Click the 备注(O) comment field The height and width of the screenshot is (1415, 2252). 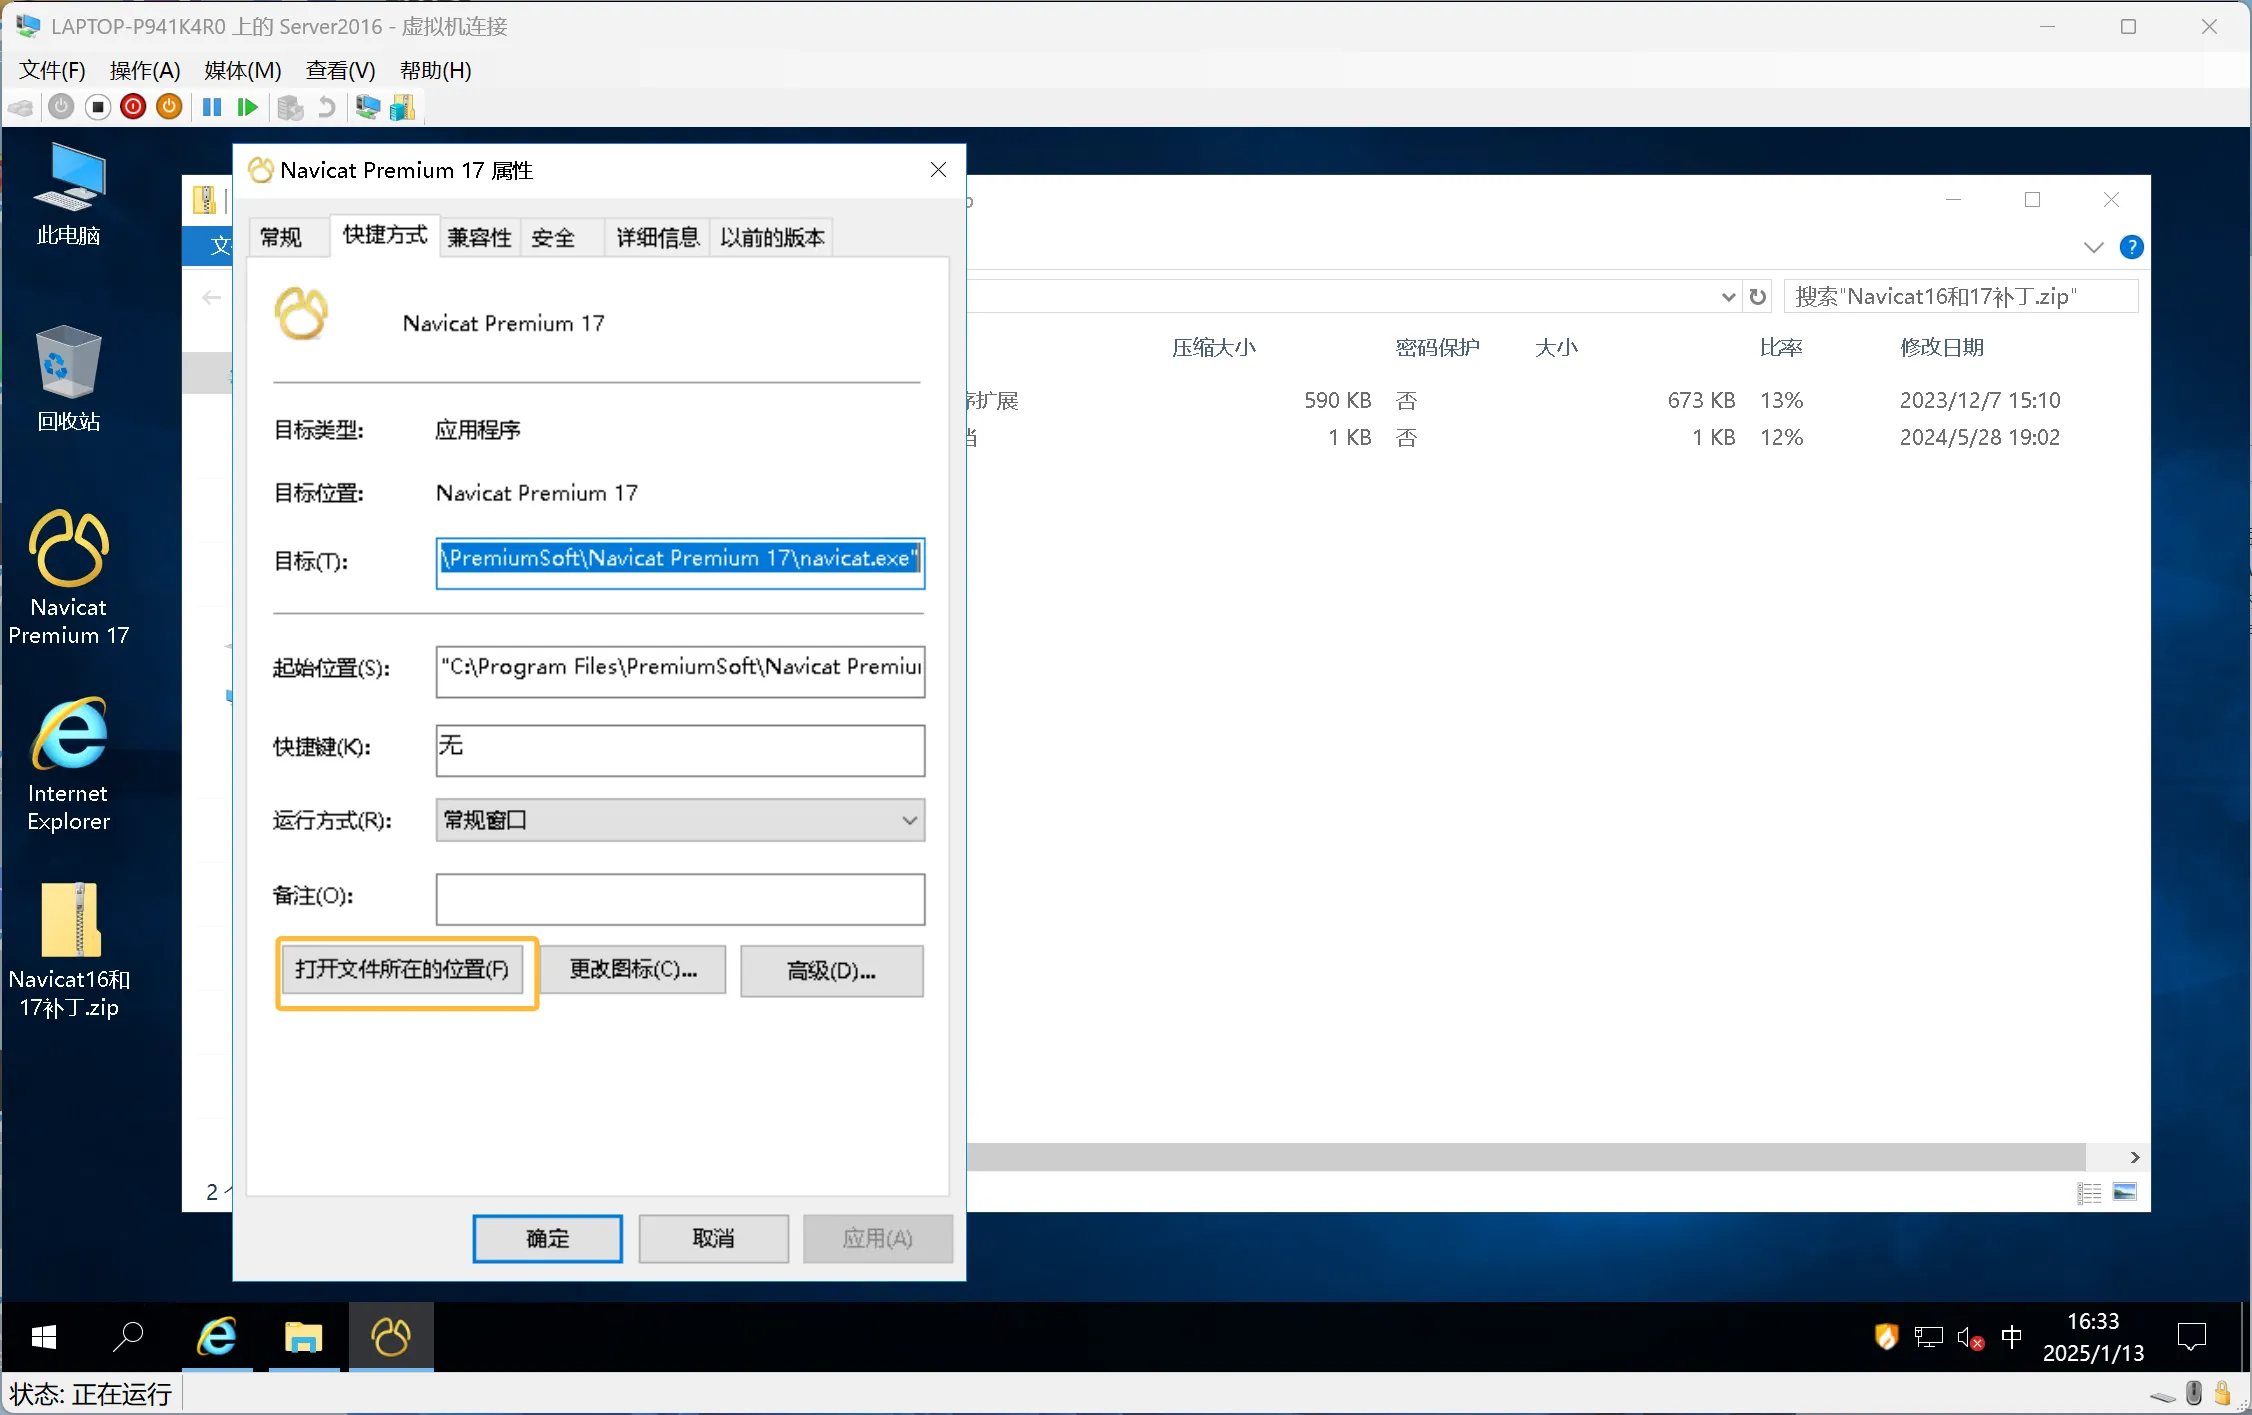(680, 899)
